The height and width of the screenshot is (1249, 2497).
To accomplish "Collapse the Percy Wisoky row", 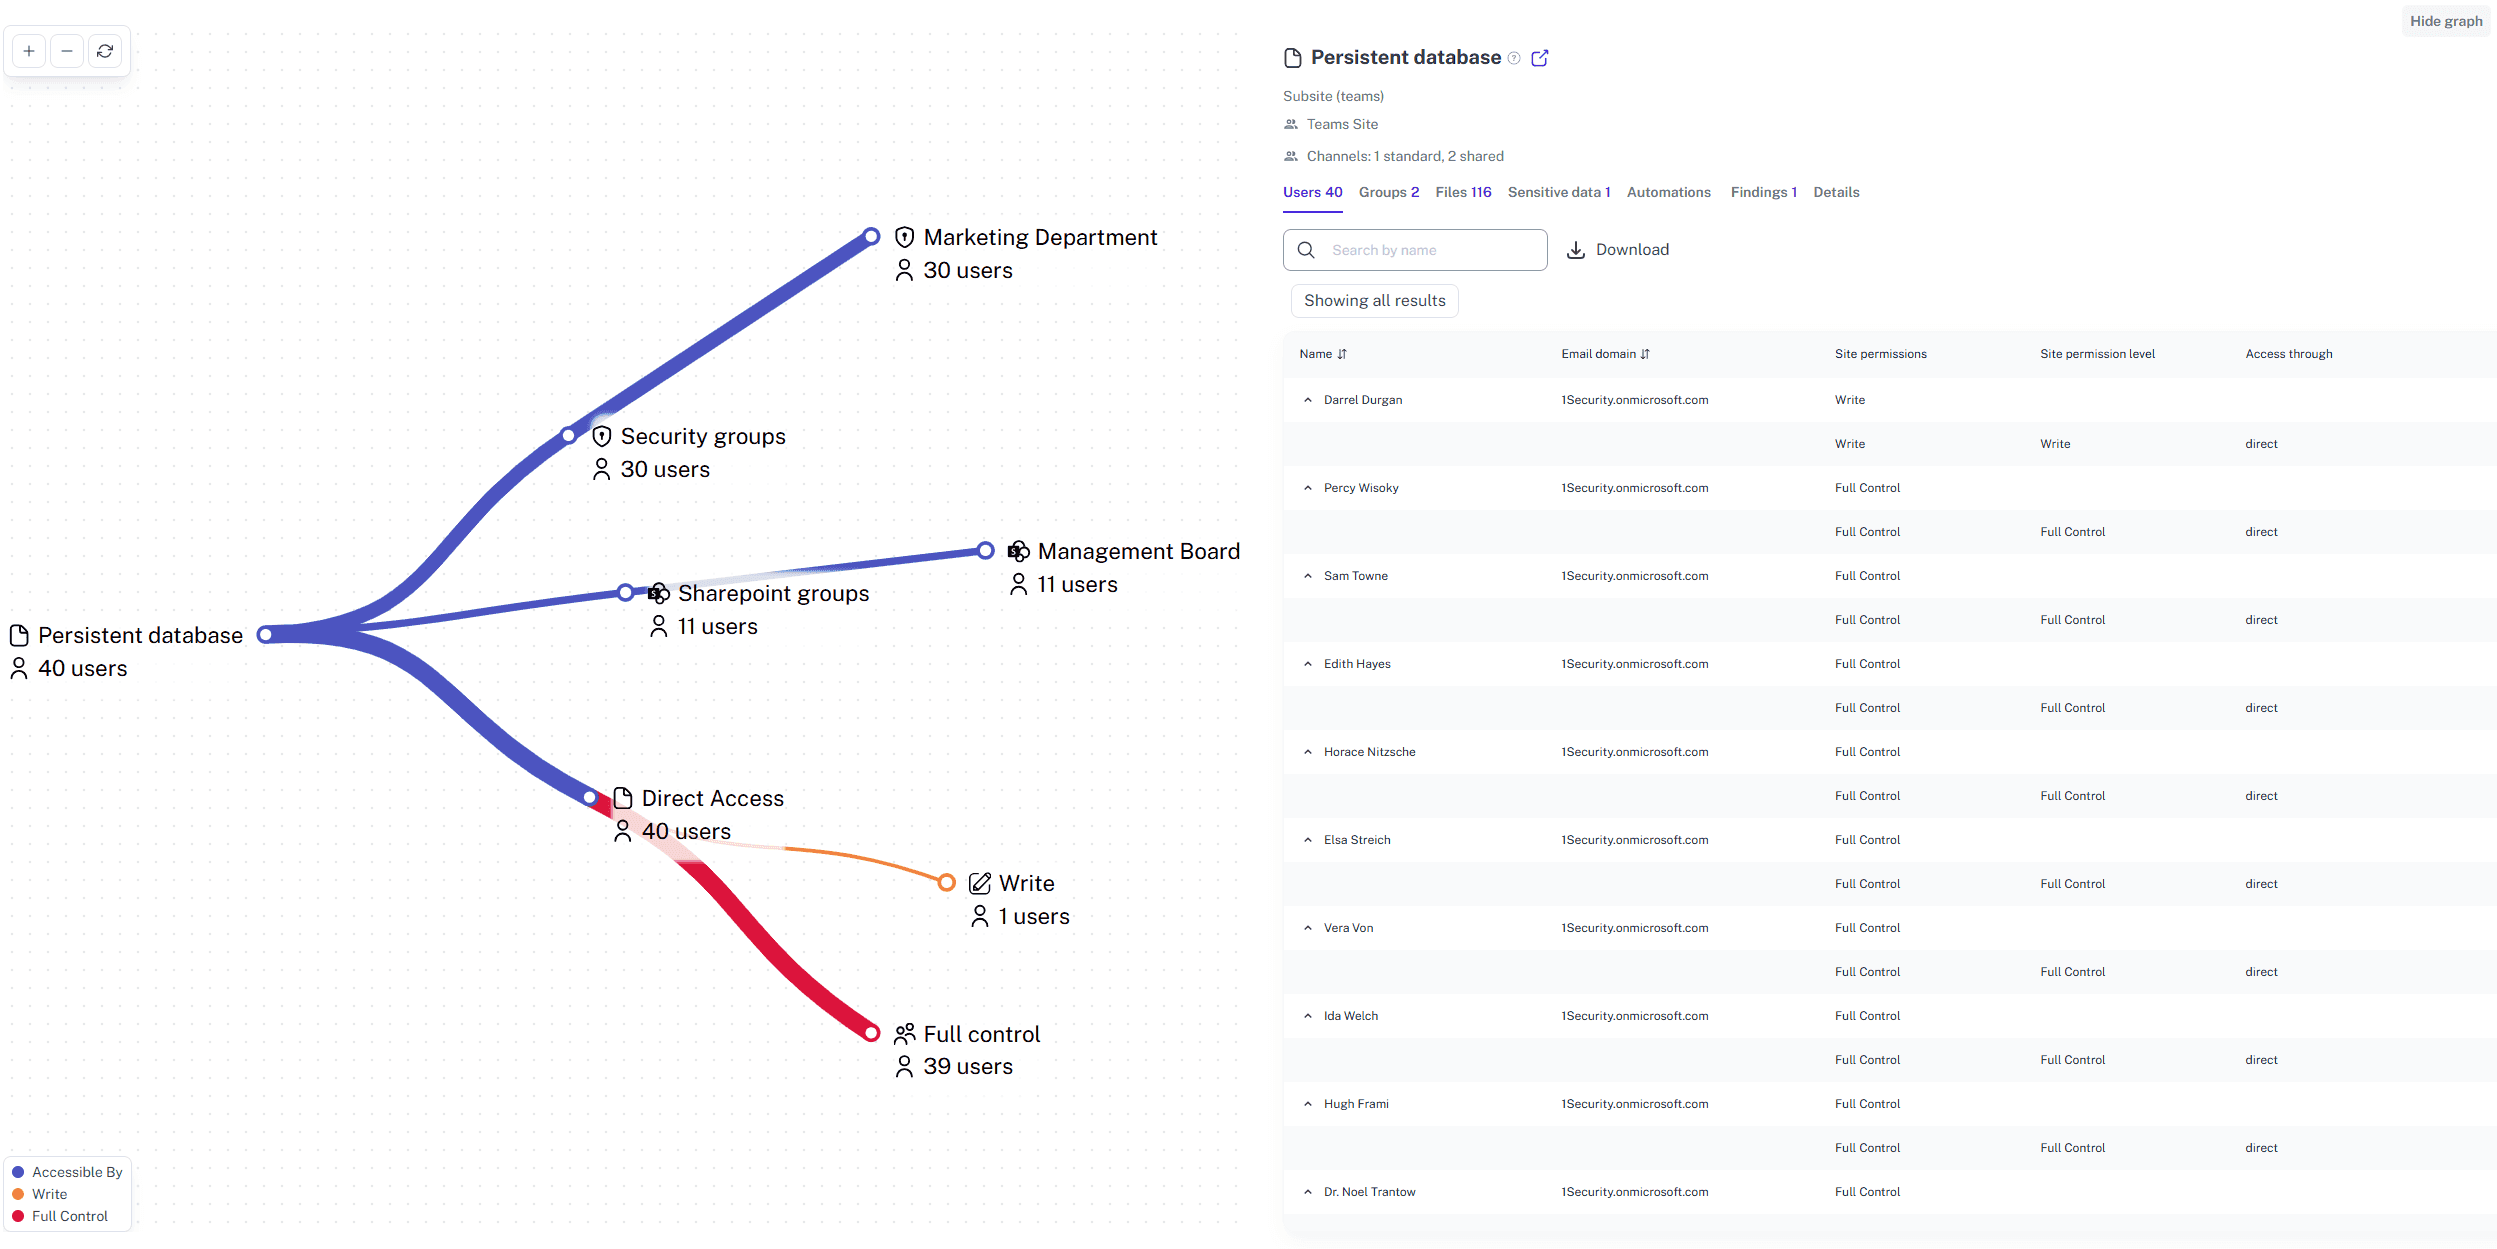I will [1308, 488].
